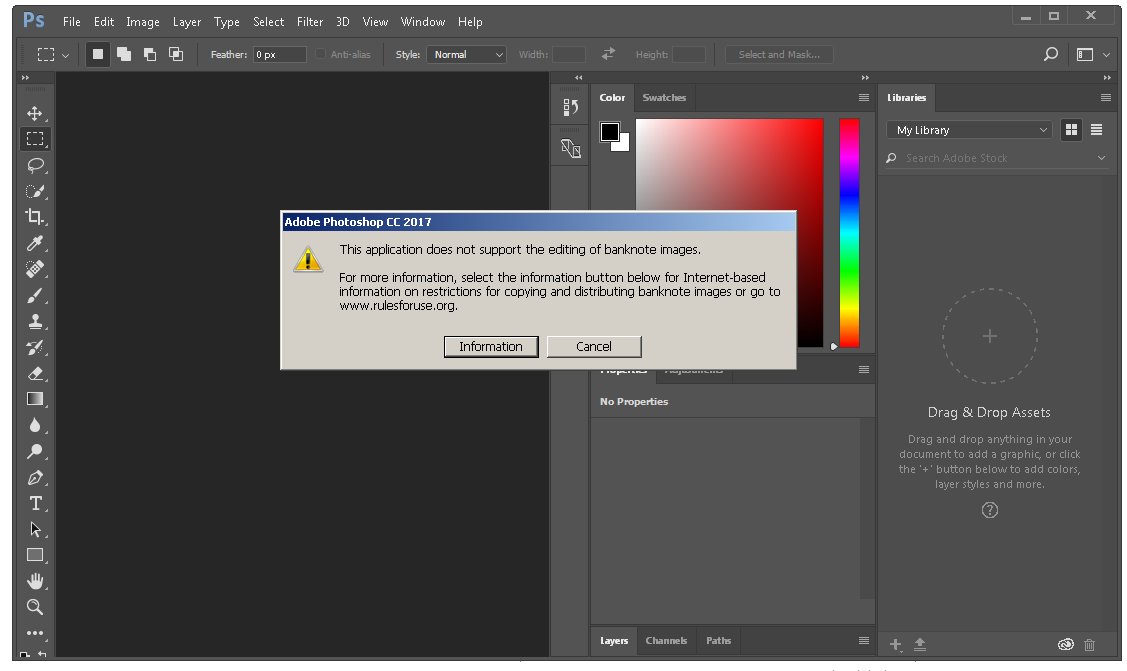Select the History Brush tool

pyautogui.click(x=34, y=348)
